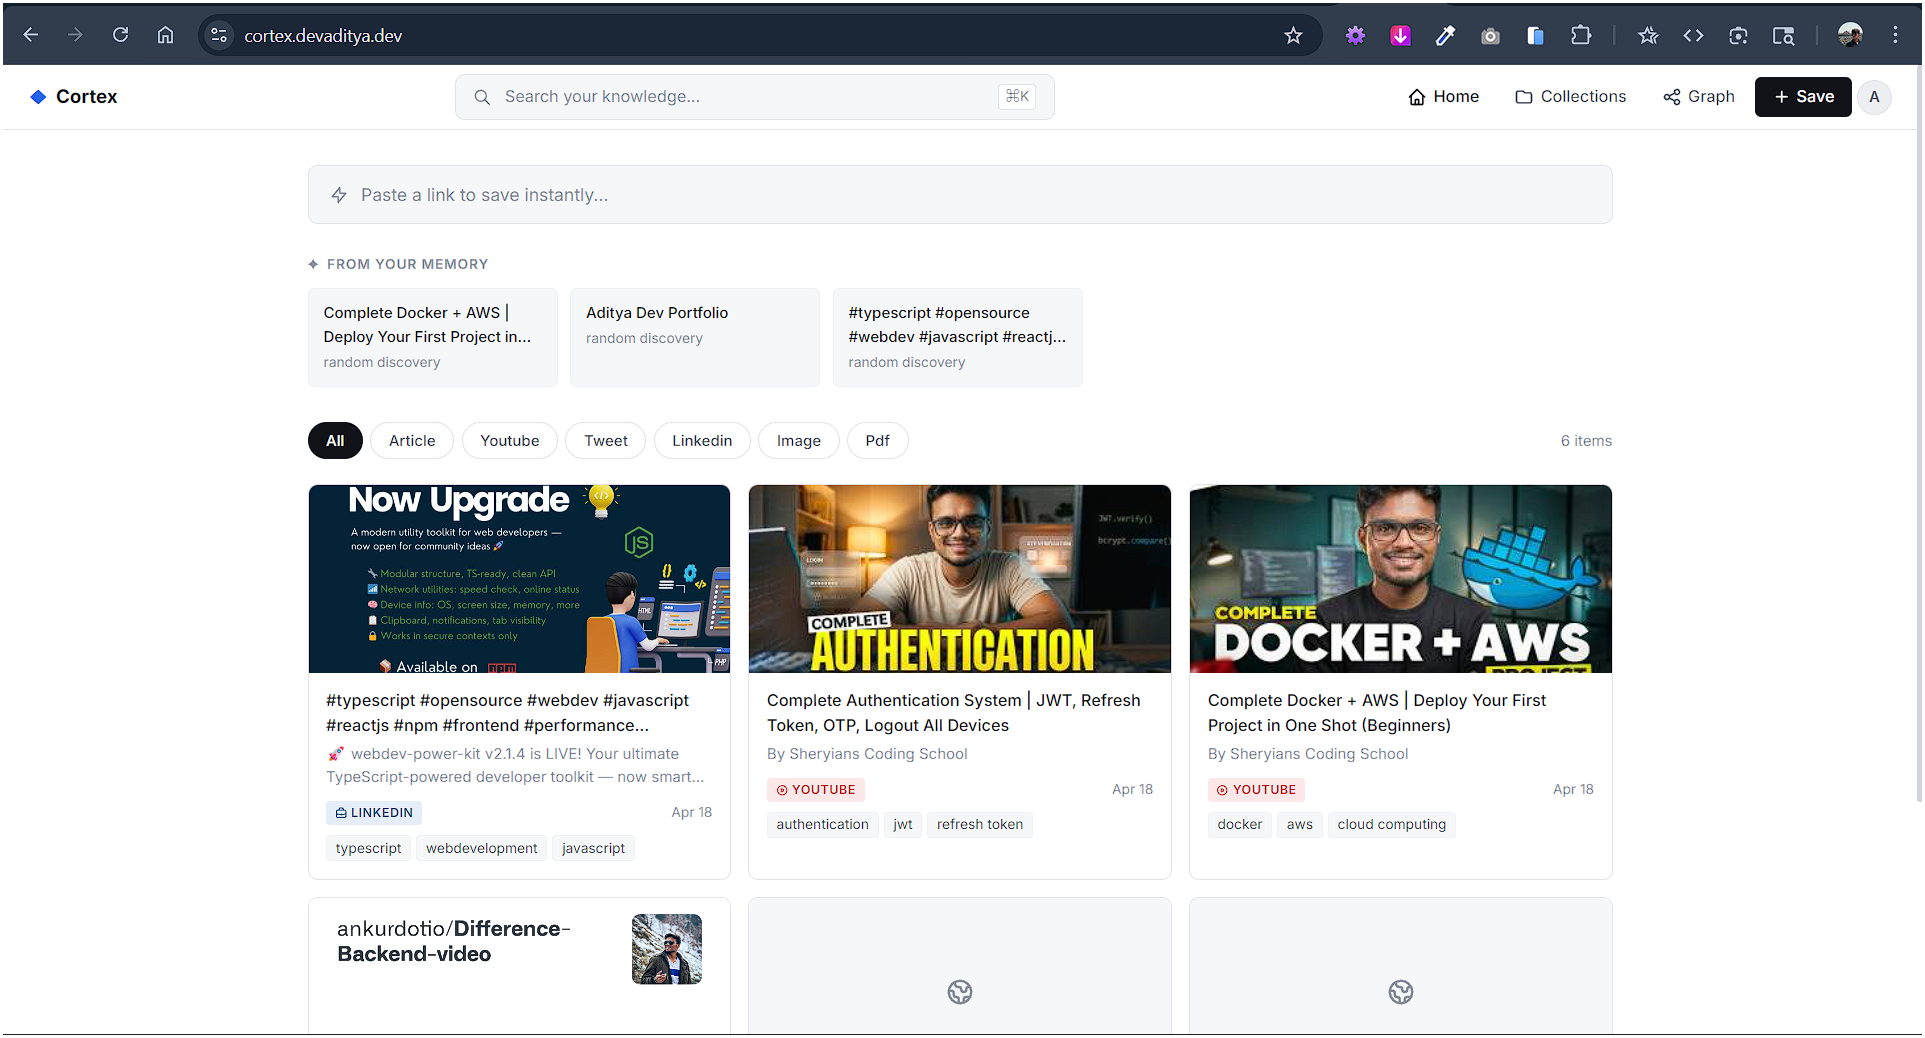Open the ankurdotio/Difference-Backend-video card
This screenshot has height=1038, width=1925.
519,965
